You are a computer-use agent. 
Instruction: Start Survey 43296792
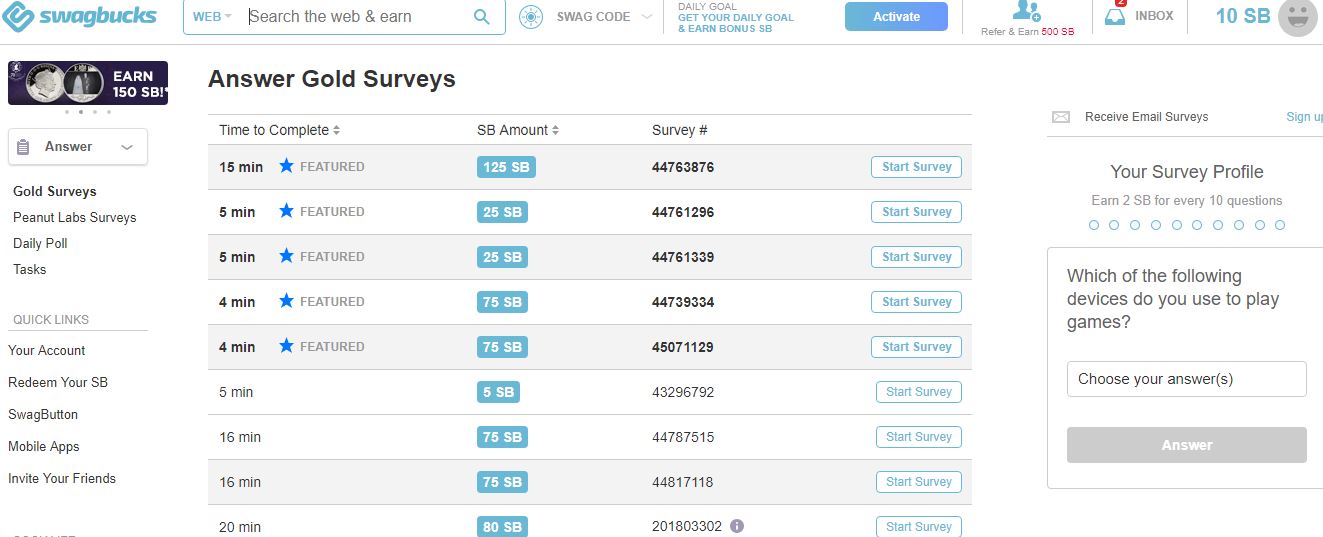pos(918,392)
